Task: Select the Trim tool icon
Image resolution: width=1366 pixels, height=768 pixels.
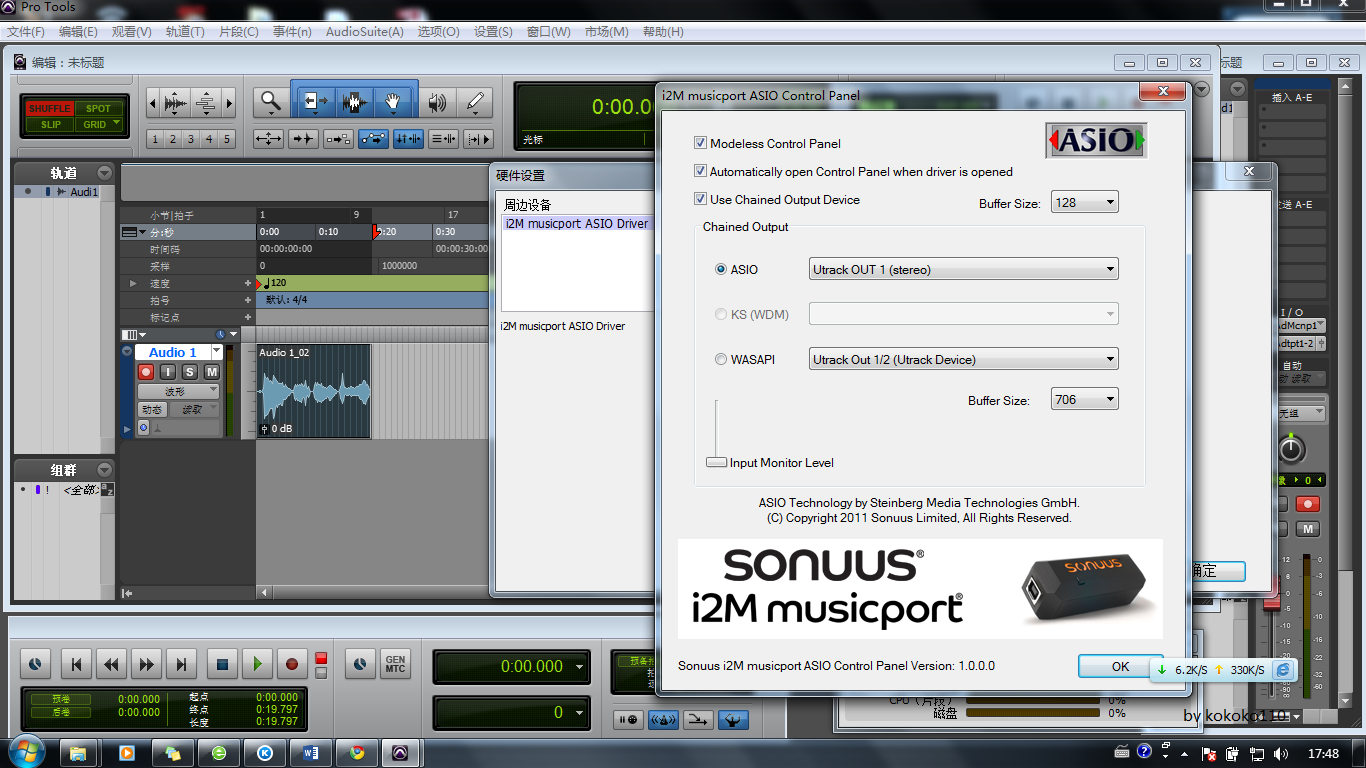Action: pyautogui.click(x=316, y=101)
